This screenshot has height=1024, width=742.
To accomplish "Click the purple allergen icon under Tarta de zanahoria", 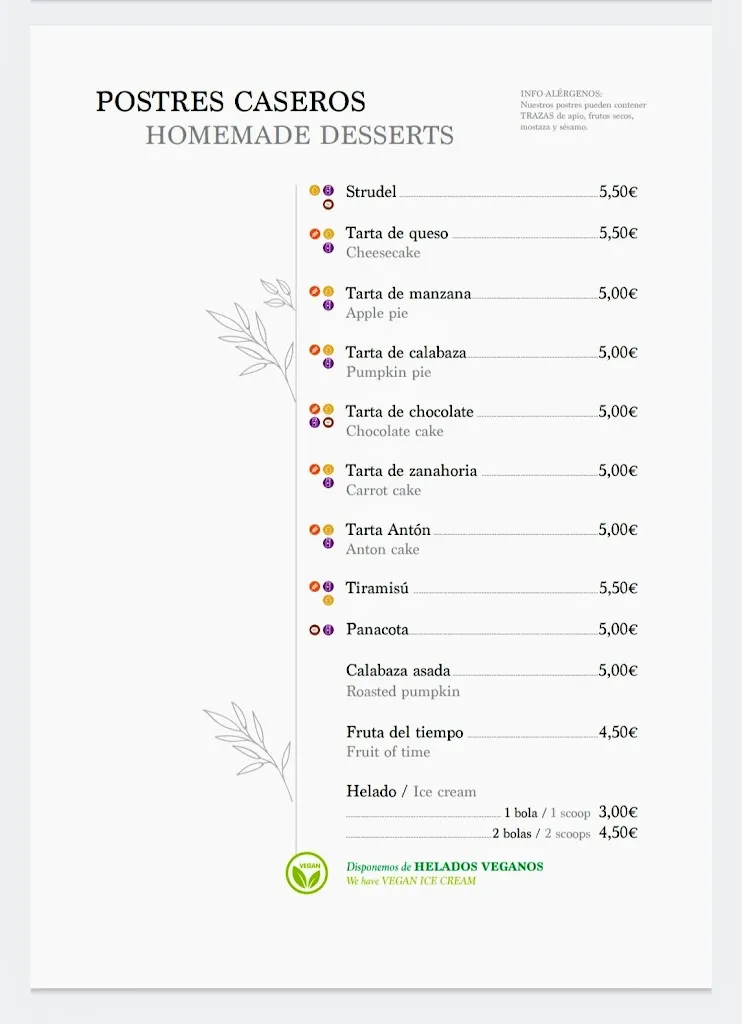I will click(328, 483).
